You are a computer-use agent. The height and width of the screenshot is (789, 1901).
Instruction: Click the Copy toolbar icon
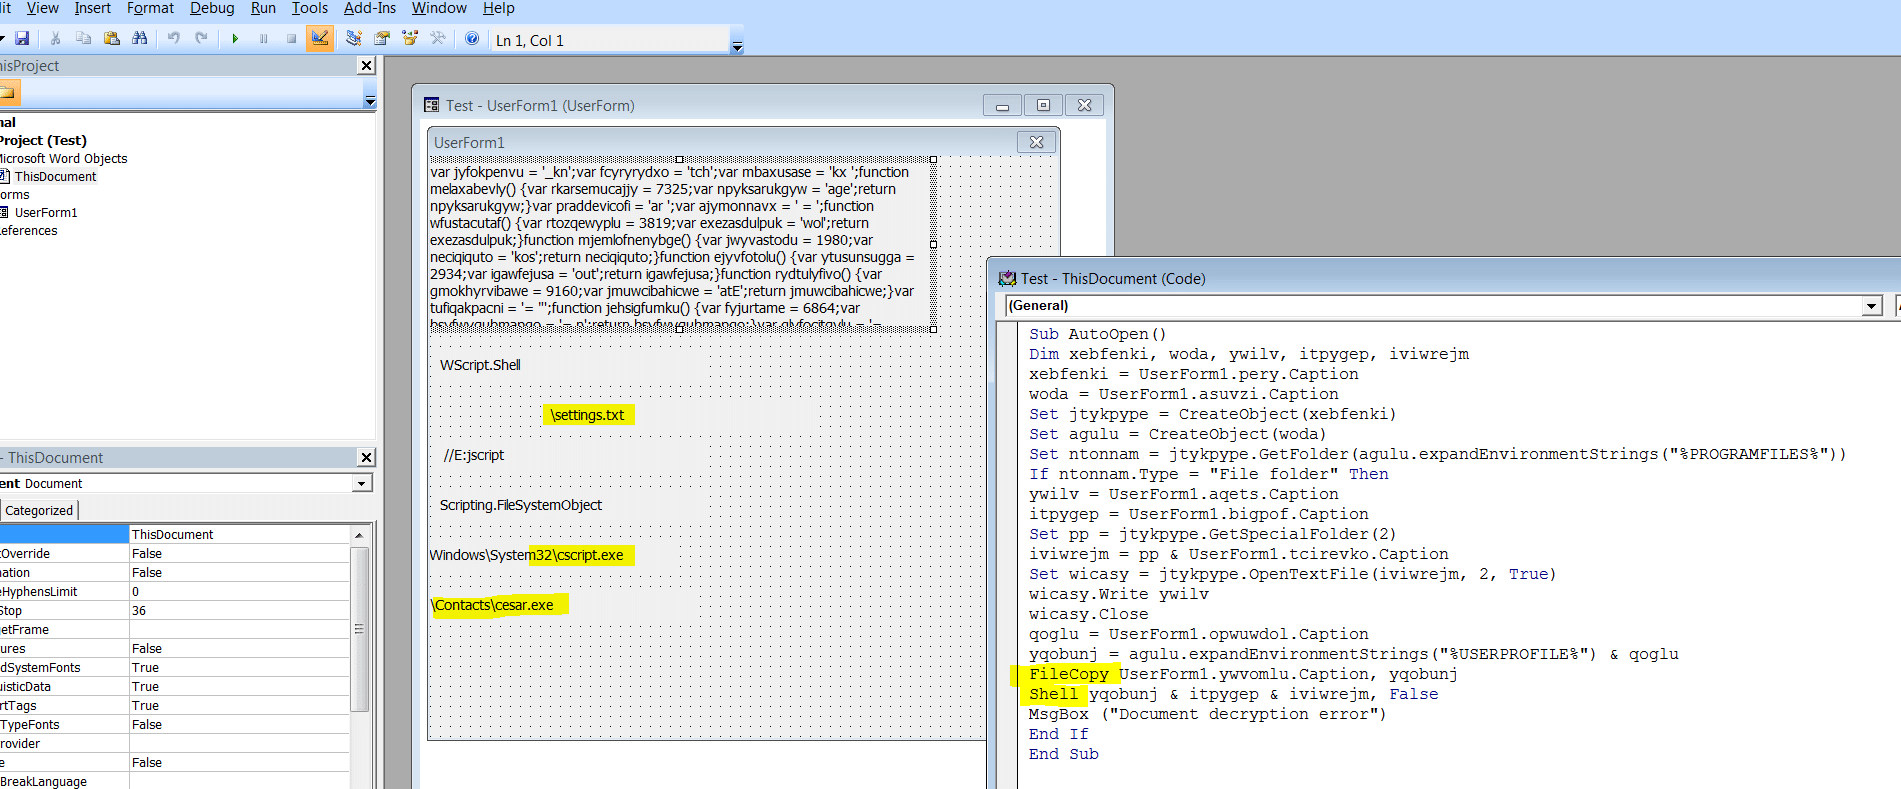click(x=83, y=39)
